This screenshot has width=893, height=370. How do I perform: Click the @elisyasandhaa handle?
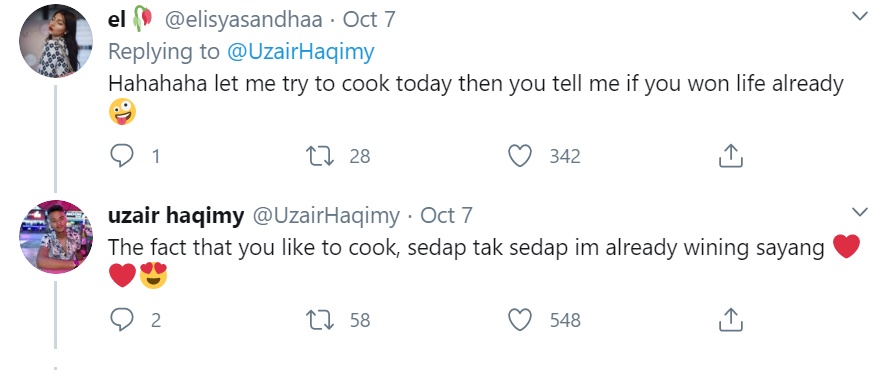point(243,20)
